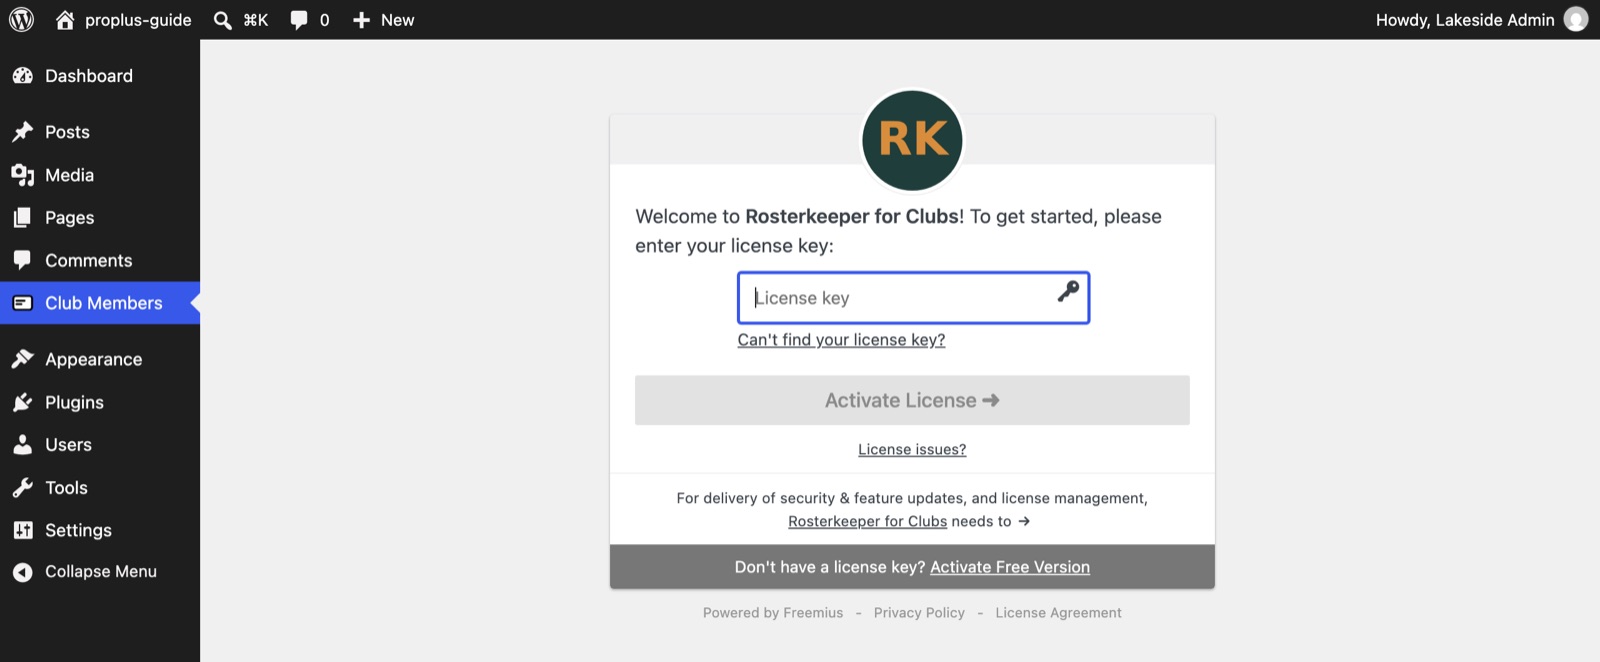Click the Media icon in sidebar
Viewport: 1600px width, 662px height.
coord(22,175)
